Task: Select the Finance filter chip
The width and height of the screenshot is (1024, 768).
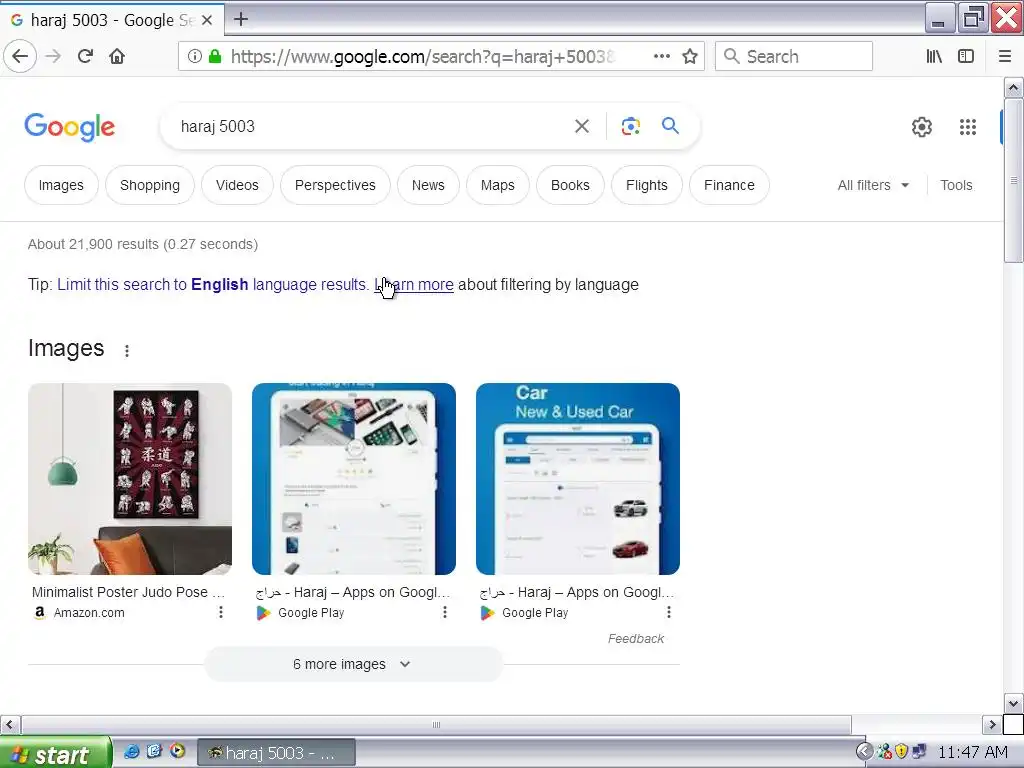Action: 729,185
